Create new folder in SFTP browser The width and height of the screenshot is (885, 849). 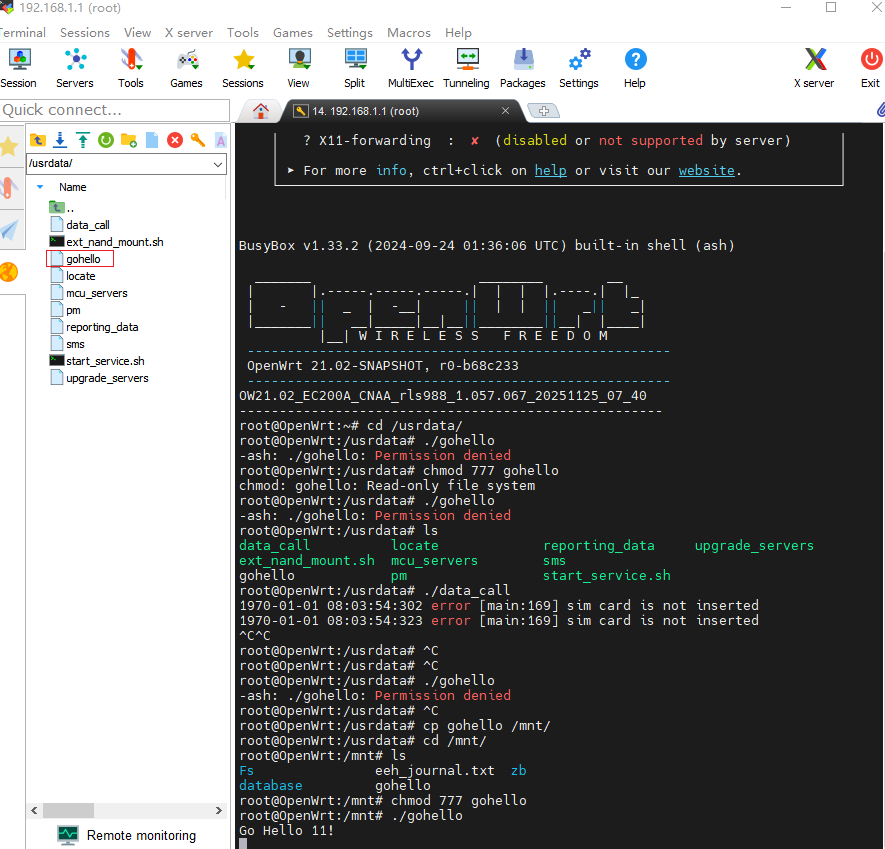click(x=129, y=140)
